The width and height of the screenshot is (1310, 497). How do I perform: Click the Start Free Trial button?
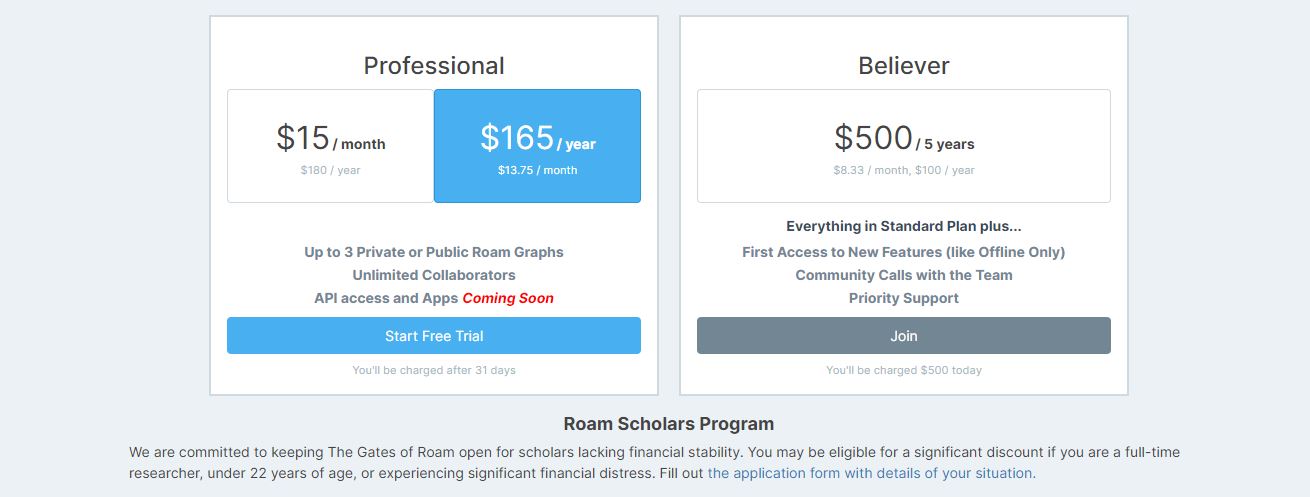pos(433,336)
